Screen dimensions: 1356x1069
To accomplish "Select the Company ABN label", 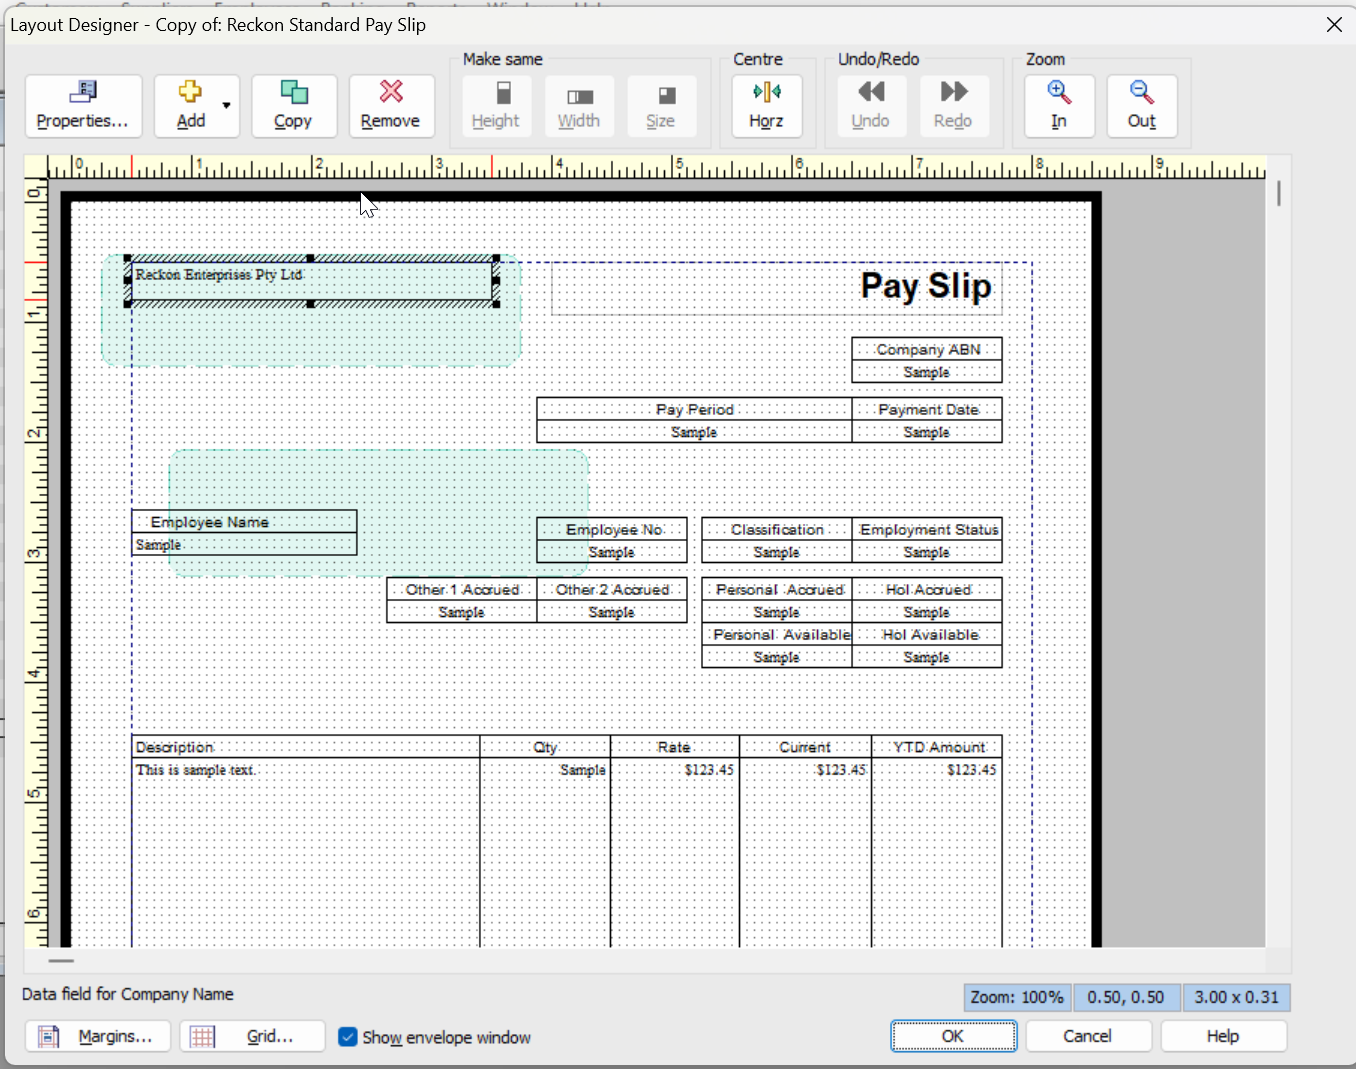I will click(x=927, y=349).
